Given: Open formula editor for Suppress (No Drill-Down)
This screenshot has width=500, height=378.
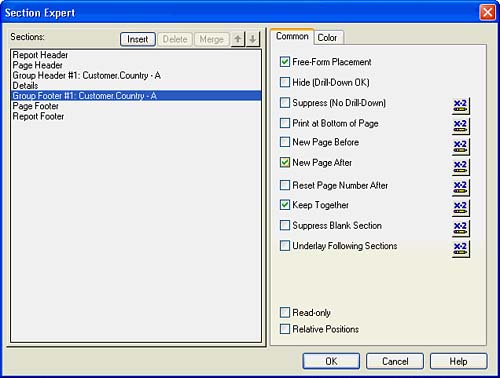Looking at the screenshot, I should [x=461, y=106].
